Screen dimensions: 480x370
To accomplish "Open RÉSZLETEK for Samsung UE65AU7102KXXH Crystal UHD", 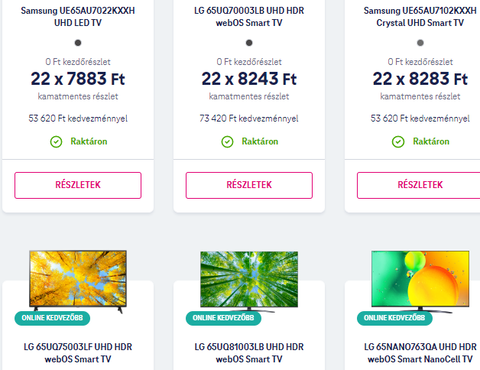I will pyautogui.click(x=419, y=185).
